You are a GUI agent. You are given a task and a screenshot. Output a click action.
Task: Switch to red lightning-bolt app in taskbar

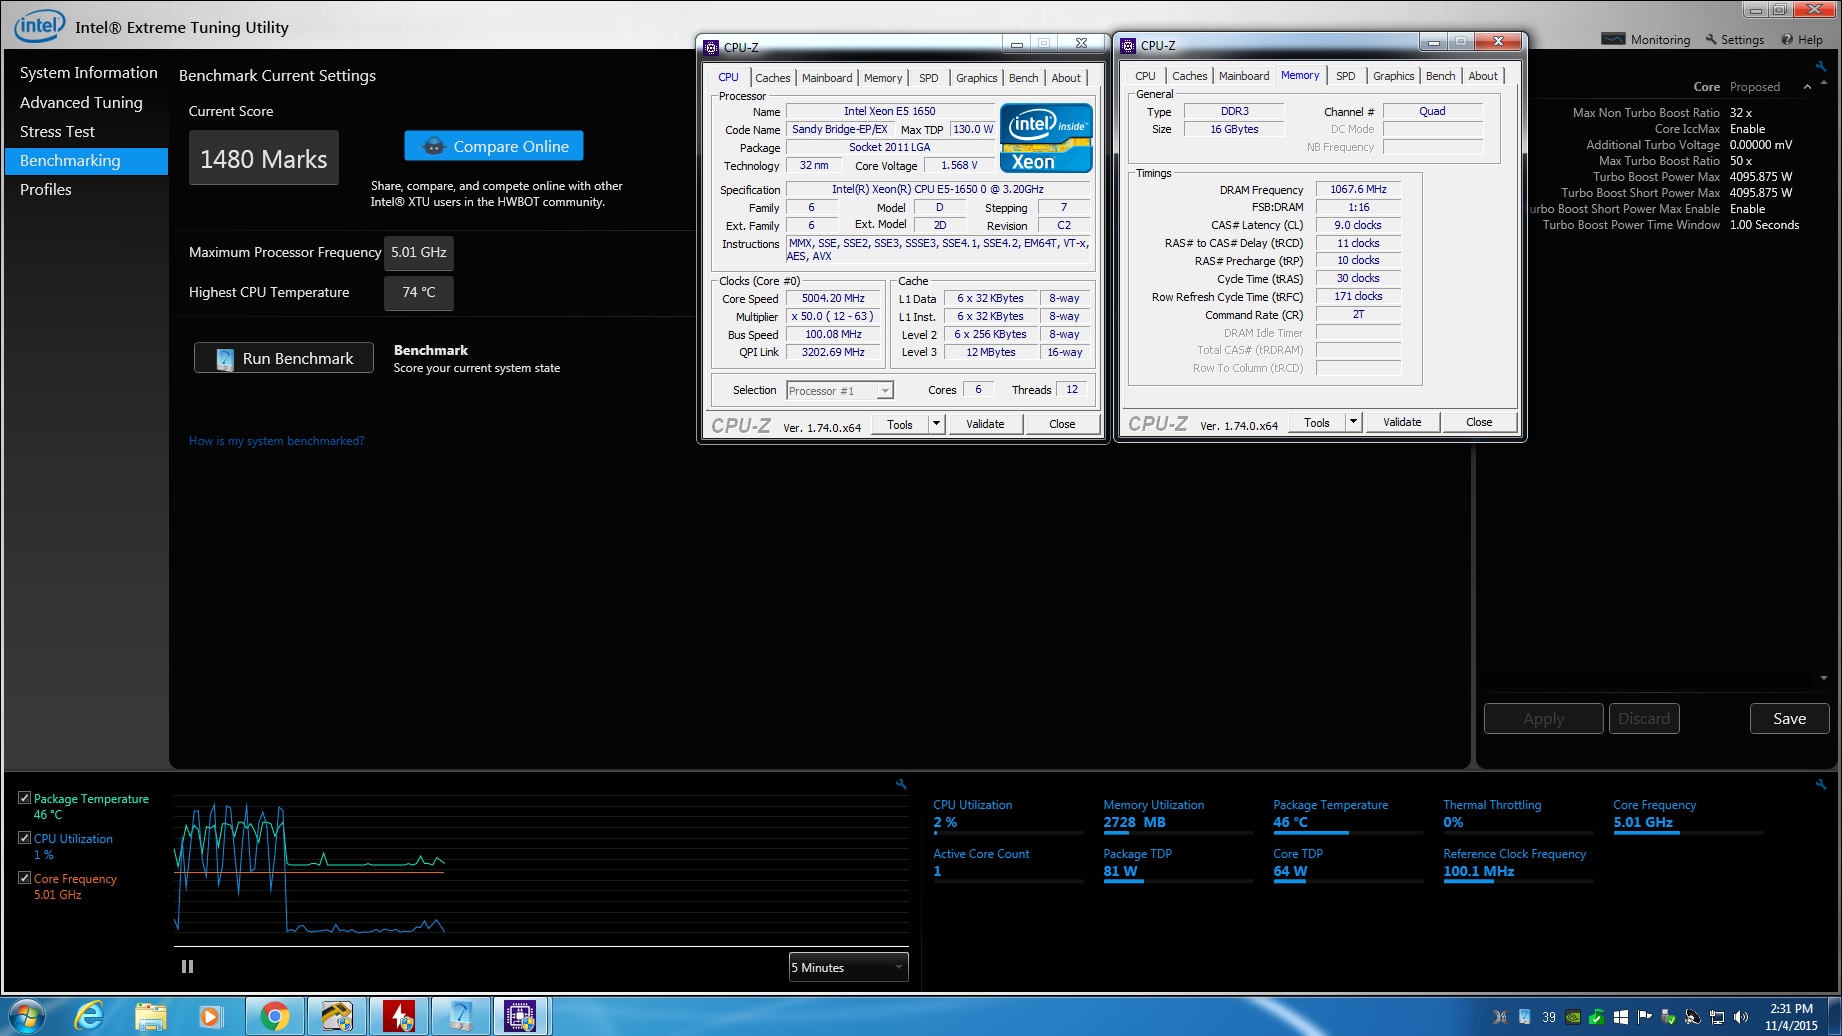point(399,1017)
